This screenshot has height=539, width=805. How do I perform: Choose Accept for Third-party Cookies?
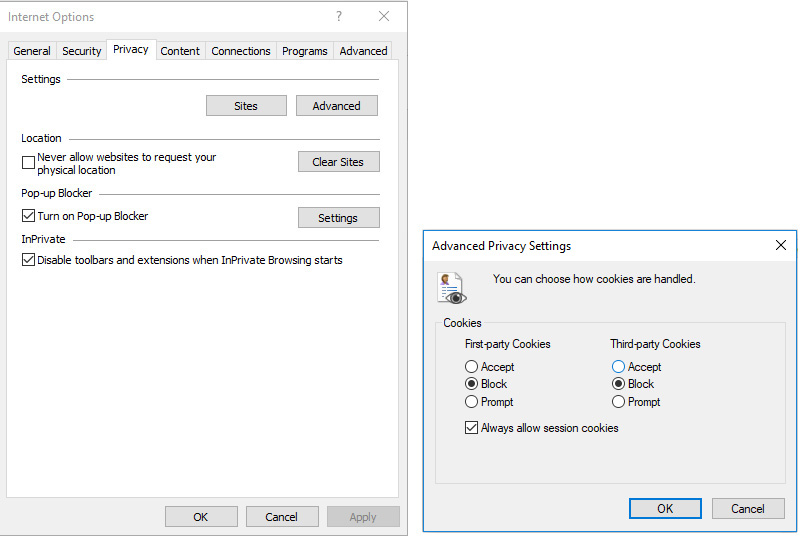click(x=618, y=367)
